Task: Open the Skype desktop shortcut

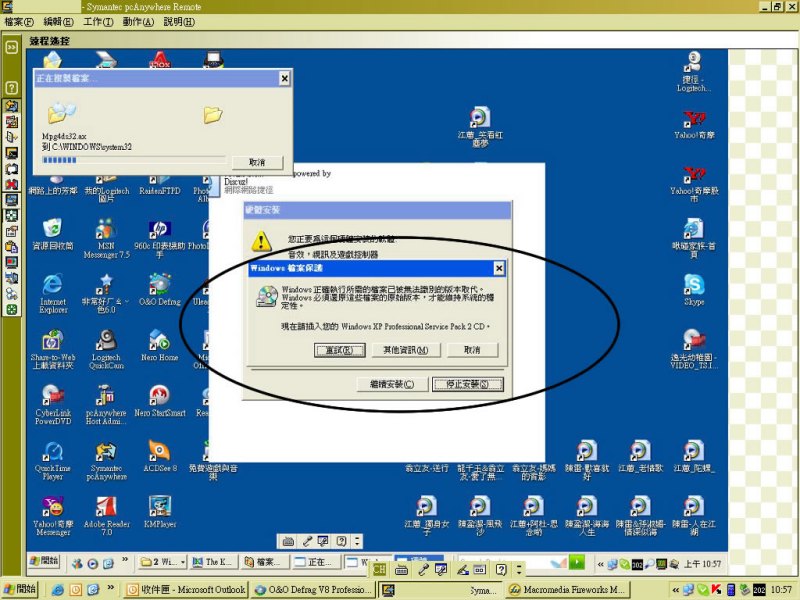Action: pyautogui.click(x=694, y=289)
